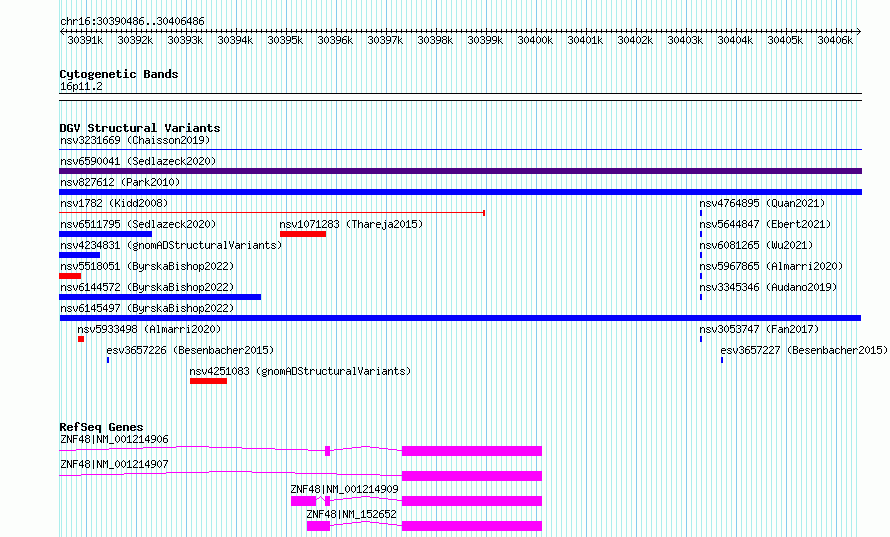This screenshot has height=537, width=890.
Task: Click transcript label ZNF48|NM_001214907
Action: [x=114, y=464]
